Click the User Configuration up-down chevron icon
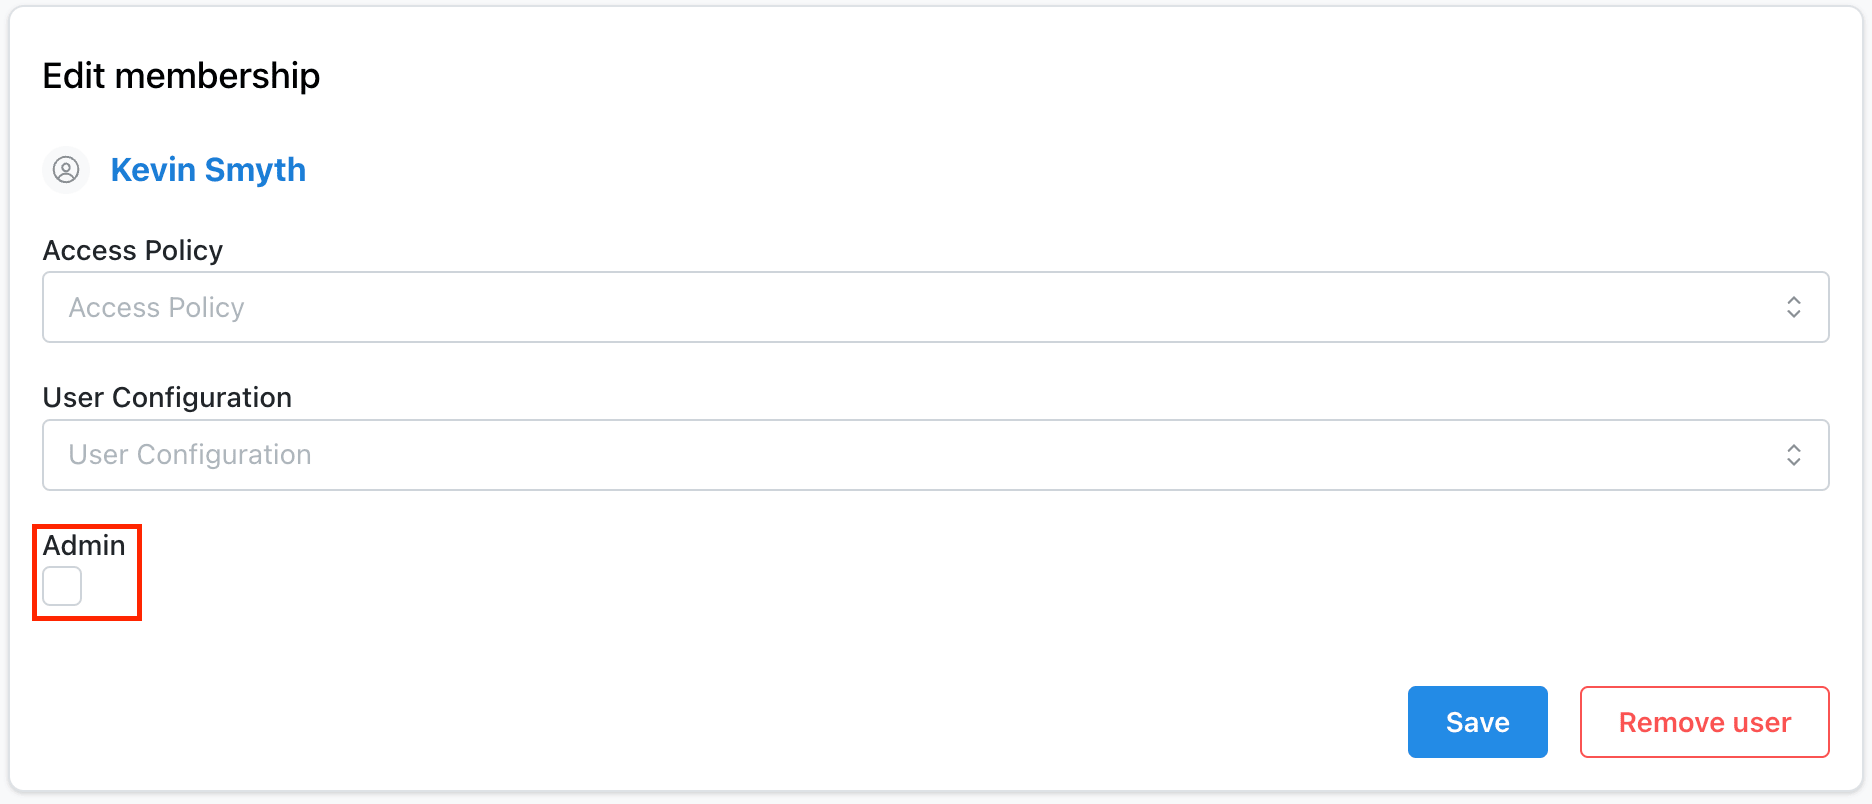Viewport: 1872px width, 804px height. 1793,455
